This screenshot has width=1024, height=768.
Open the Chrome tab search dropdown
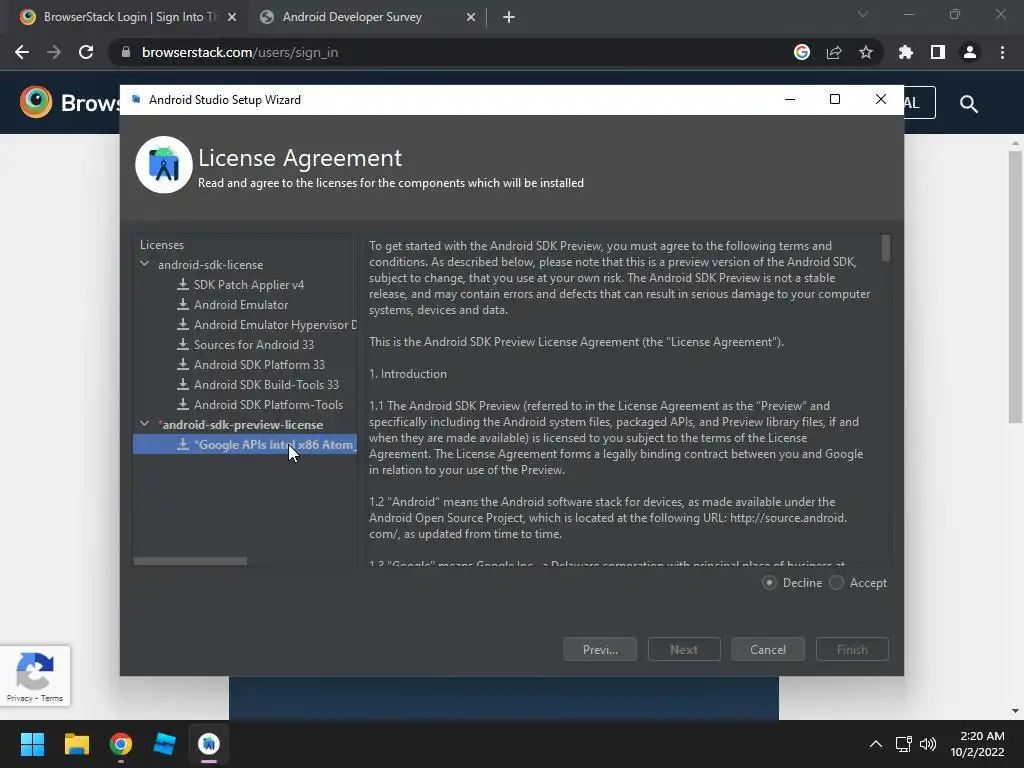tap(863, 14)
